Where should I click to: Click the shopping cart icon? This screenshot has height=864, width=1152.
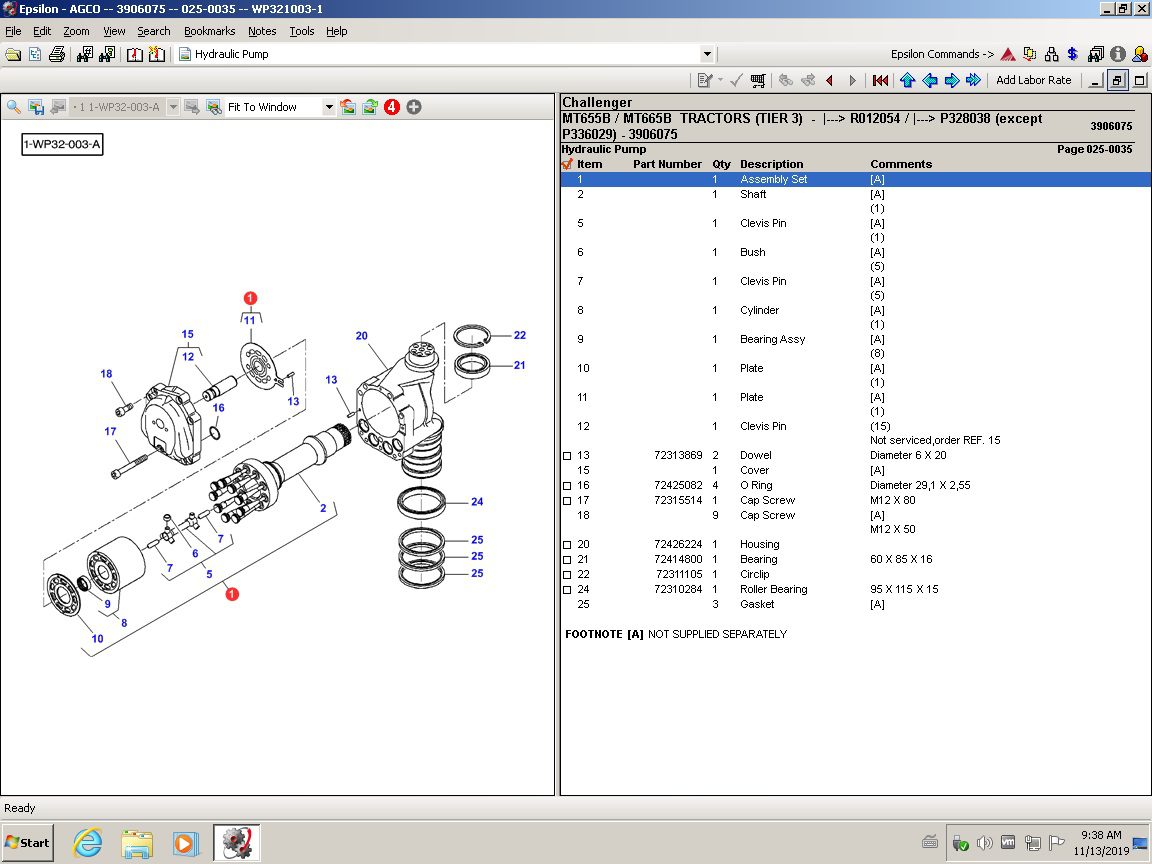(758, 80)
